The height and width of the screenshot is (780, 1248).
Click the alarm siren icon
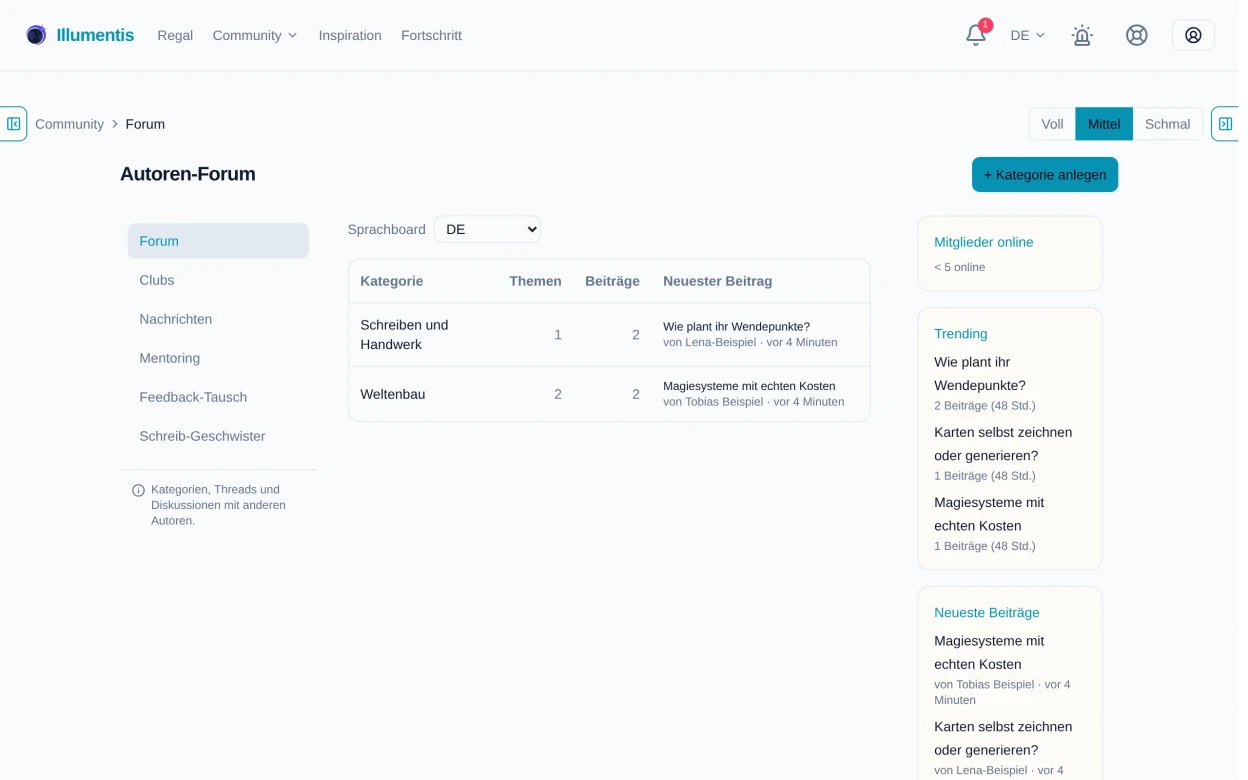click(x=1082, y=35)
